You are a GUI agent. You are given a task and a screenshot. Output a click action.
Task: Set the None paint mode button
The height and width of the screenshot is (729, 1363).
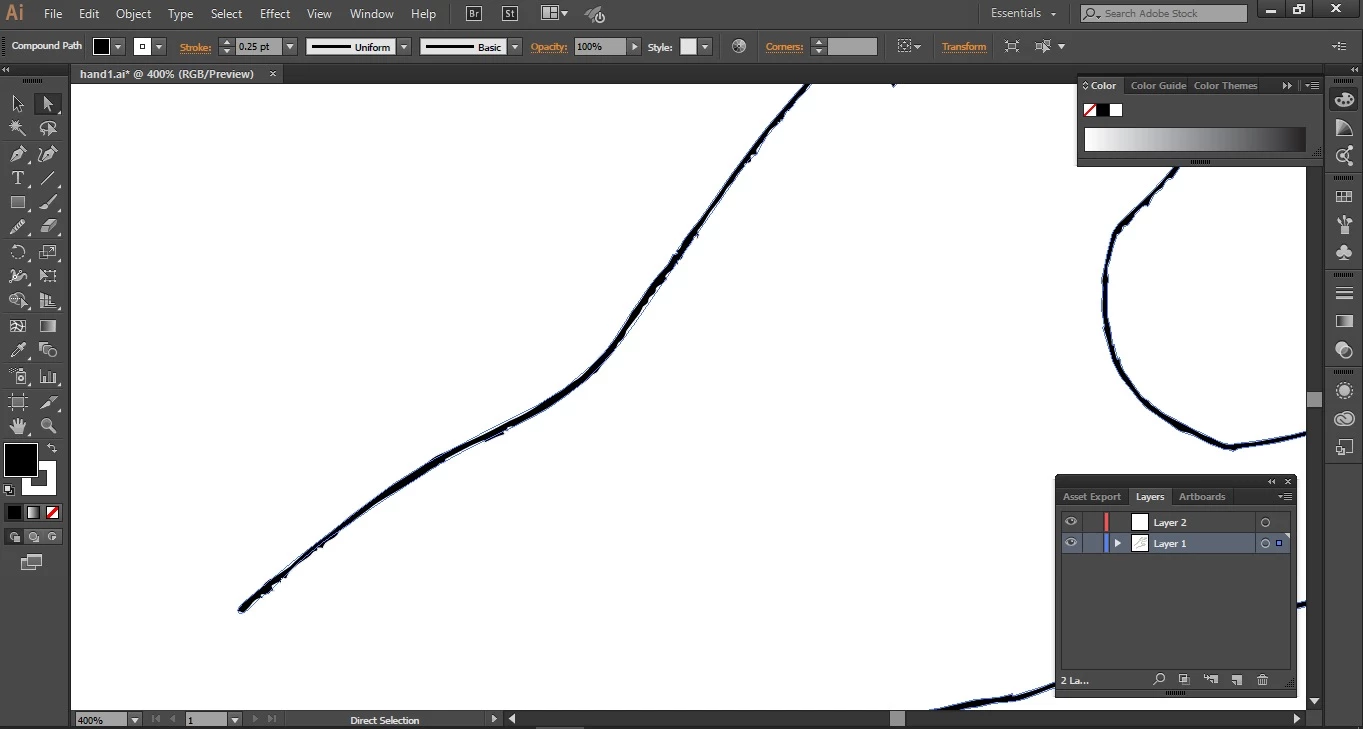click(53, 512)
